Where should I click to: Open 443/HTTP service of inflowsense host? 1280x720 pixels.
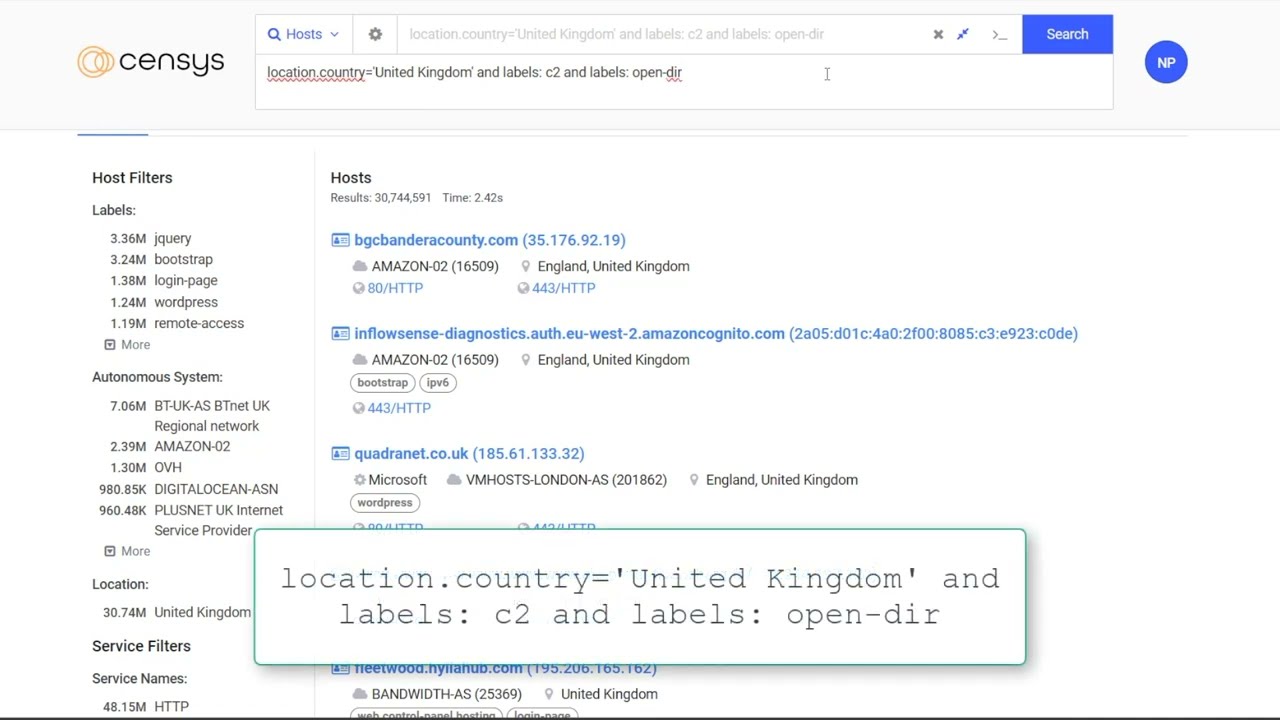(x=399, y=408)
